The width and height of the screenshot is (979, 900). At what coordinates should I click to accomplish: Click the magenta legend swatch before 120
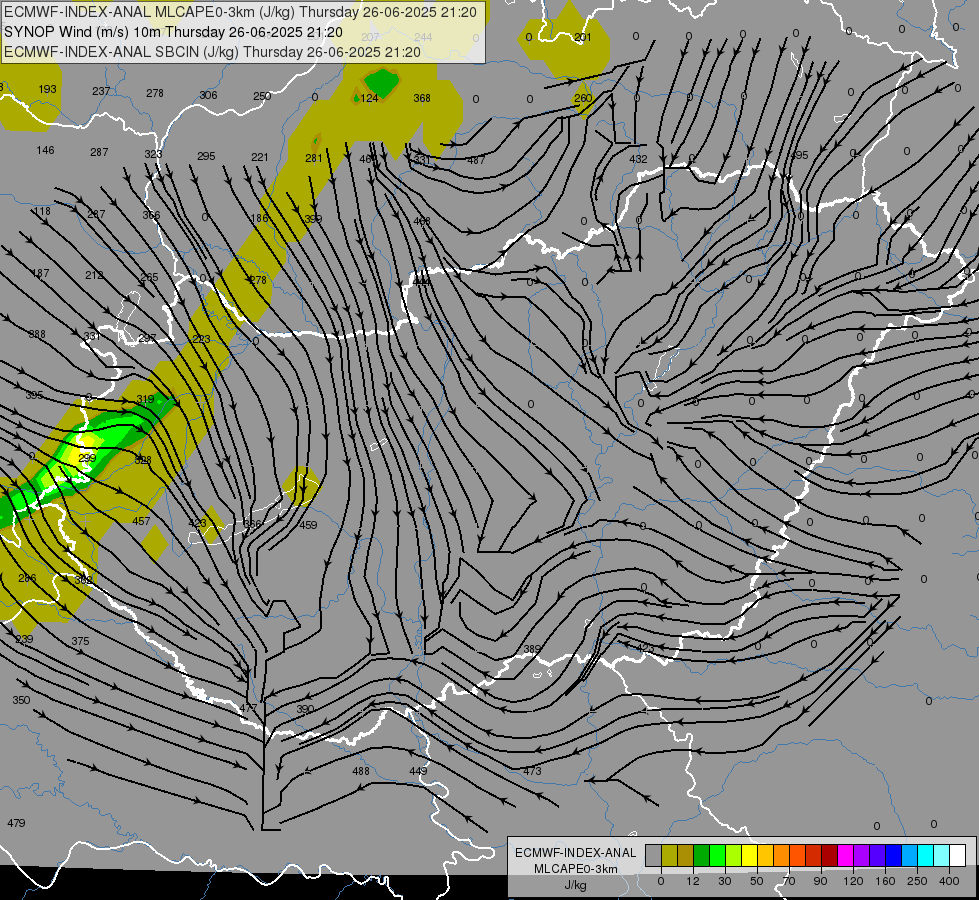point(846,855)
